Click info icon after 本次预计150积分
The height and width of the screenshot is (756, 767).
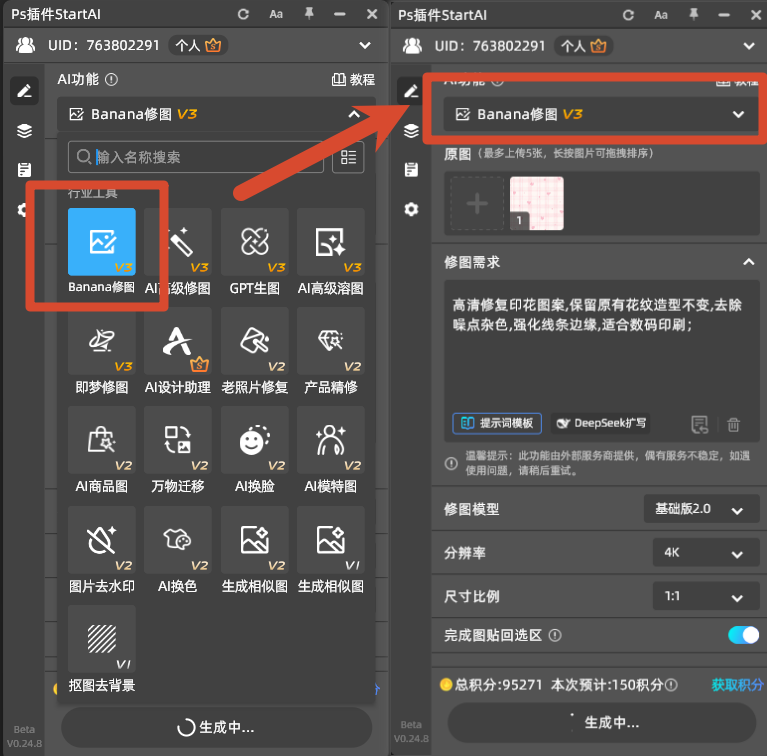(x=672, y=685)
